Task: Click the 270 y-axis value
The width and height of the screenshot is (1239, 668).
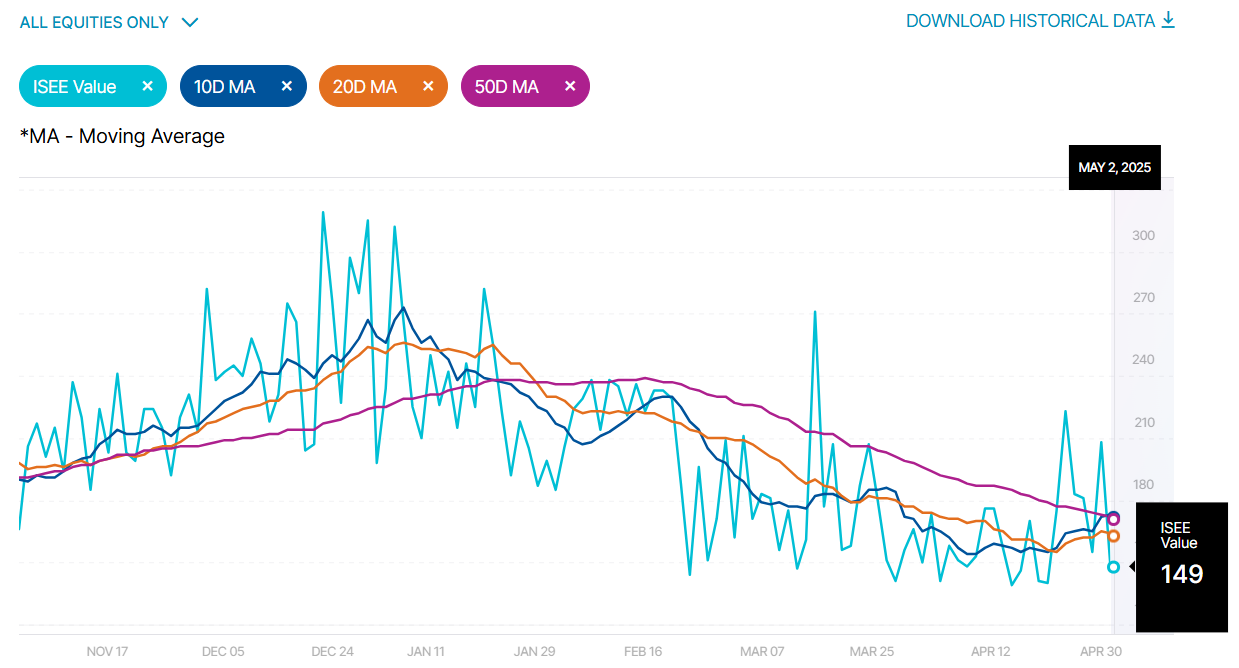Action: pos(1143,298)
